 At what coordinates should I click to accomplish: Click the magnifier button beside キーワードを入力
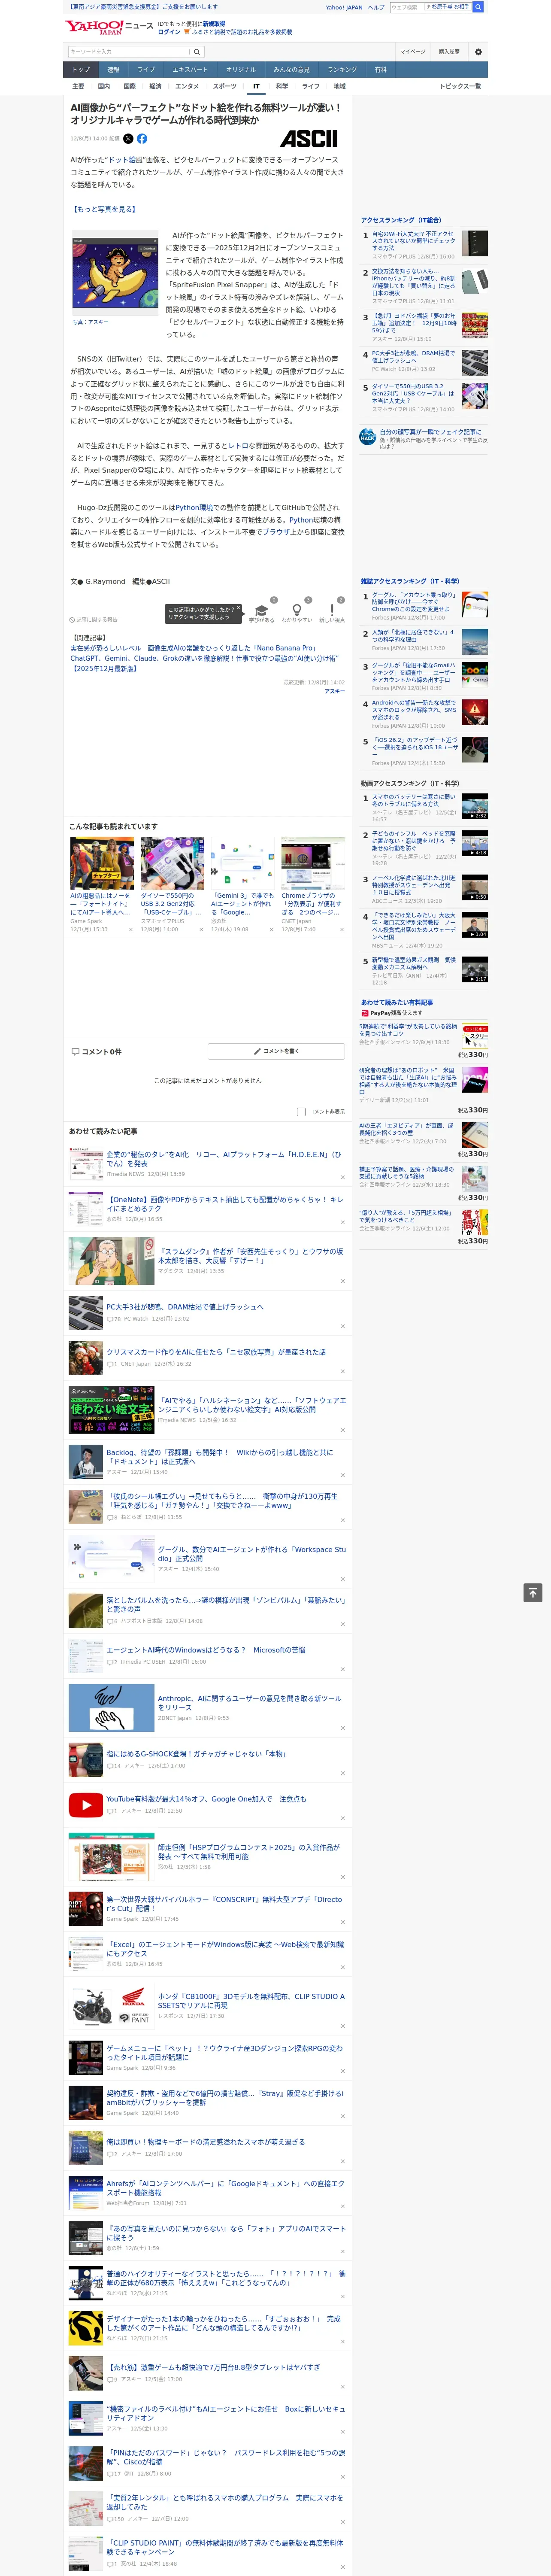coord(197,52)
